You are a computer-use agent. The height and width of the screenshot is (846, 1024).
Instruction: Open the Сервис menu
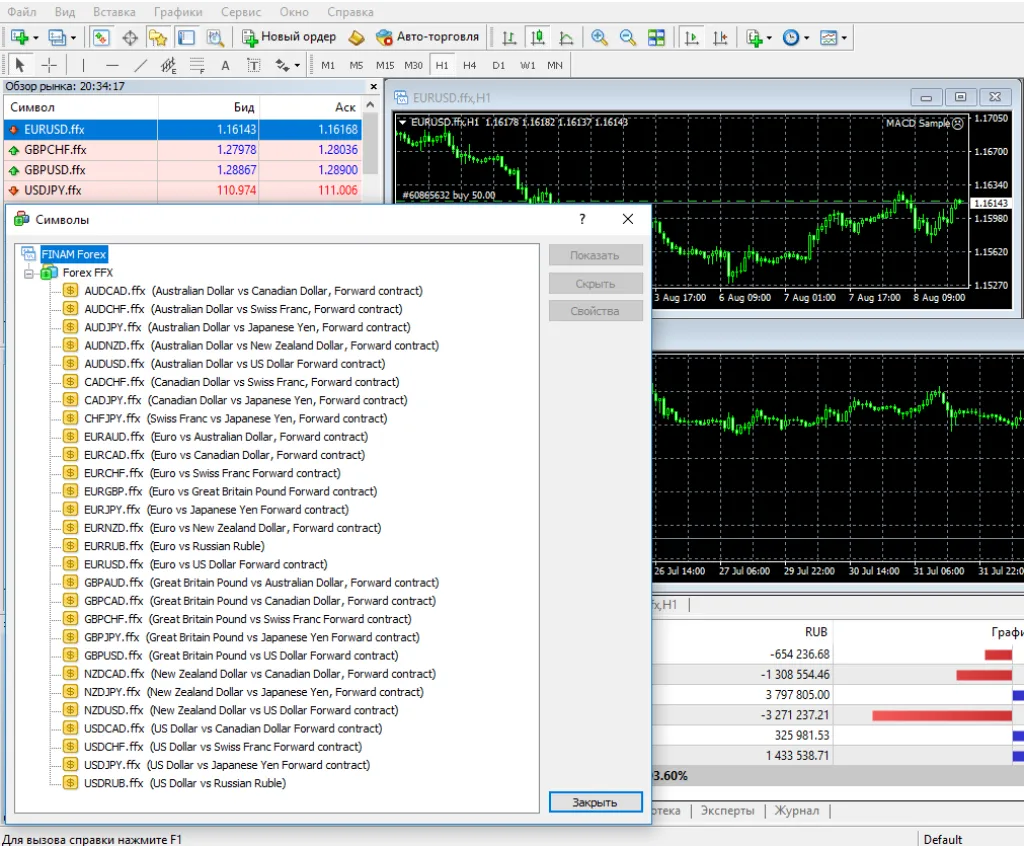(240, 12)
